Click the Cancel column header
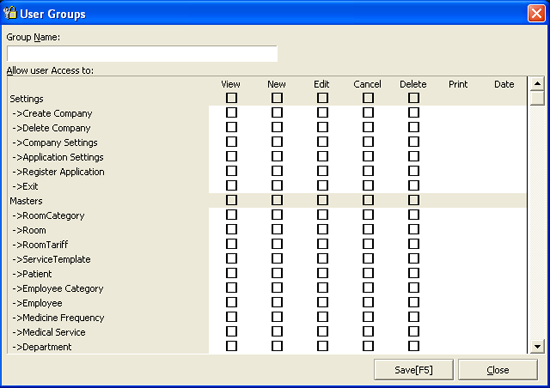Viewport: 550px width, 388px height. pos(367,84)
